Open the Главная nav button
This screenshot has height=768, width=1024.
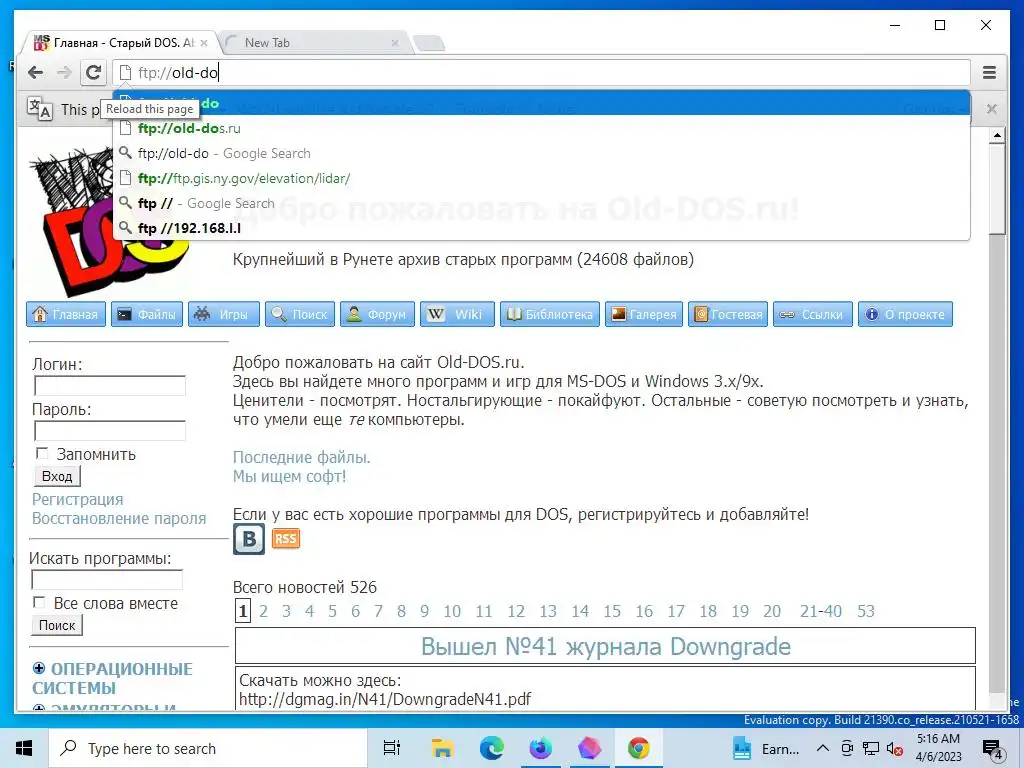(x=66, y=314)
